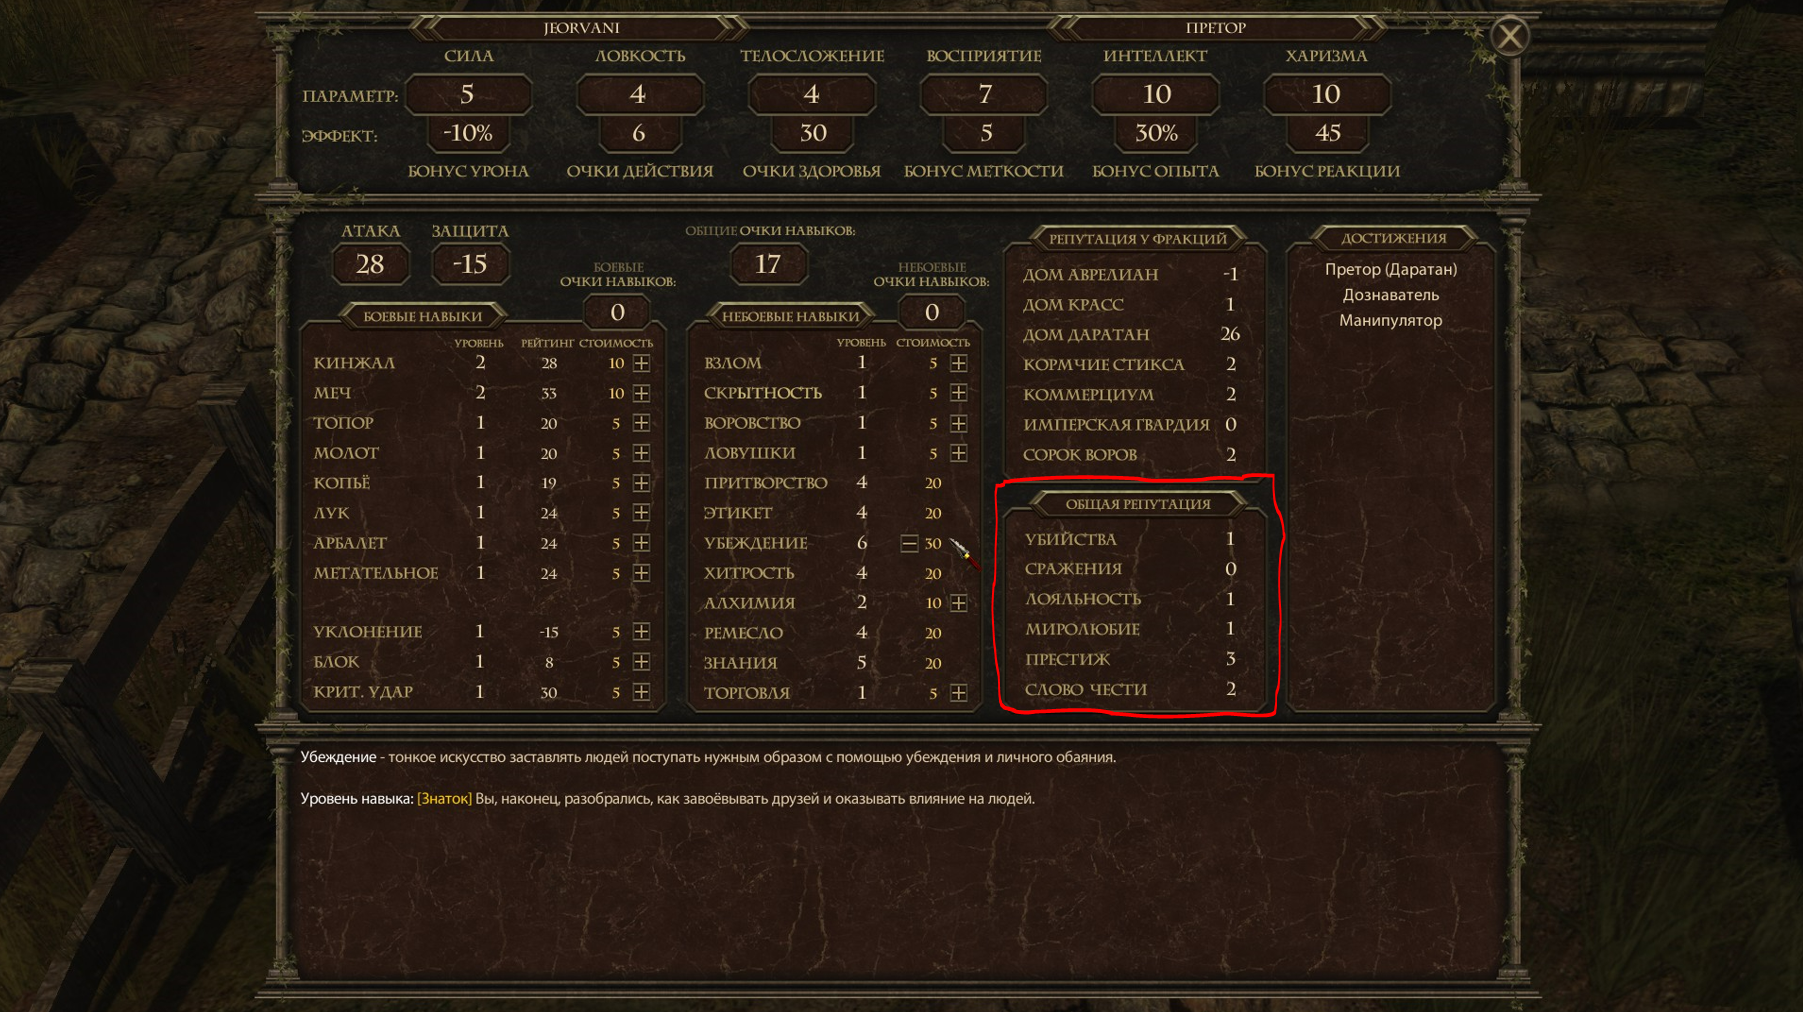Click the Дом Даратан reputation row
The image size is (1803, 1012).
1131,334
